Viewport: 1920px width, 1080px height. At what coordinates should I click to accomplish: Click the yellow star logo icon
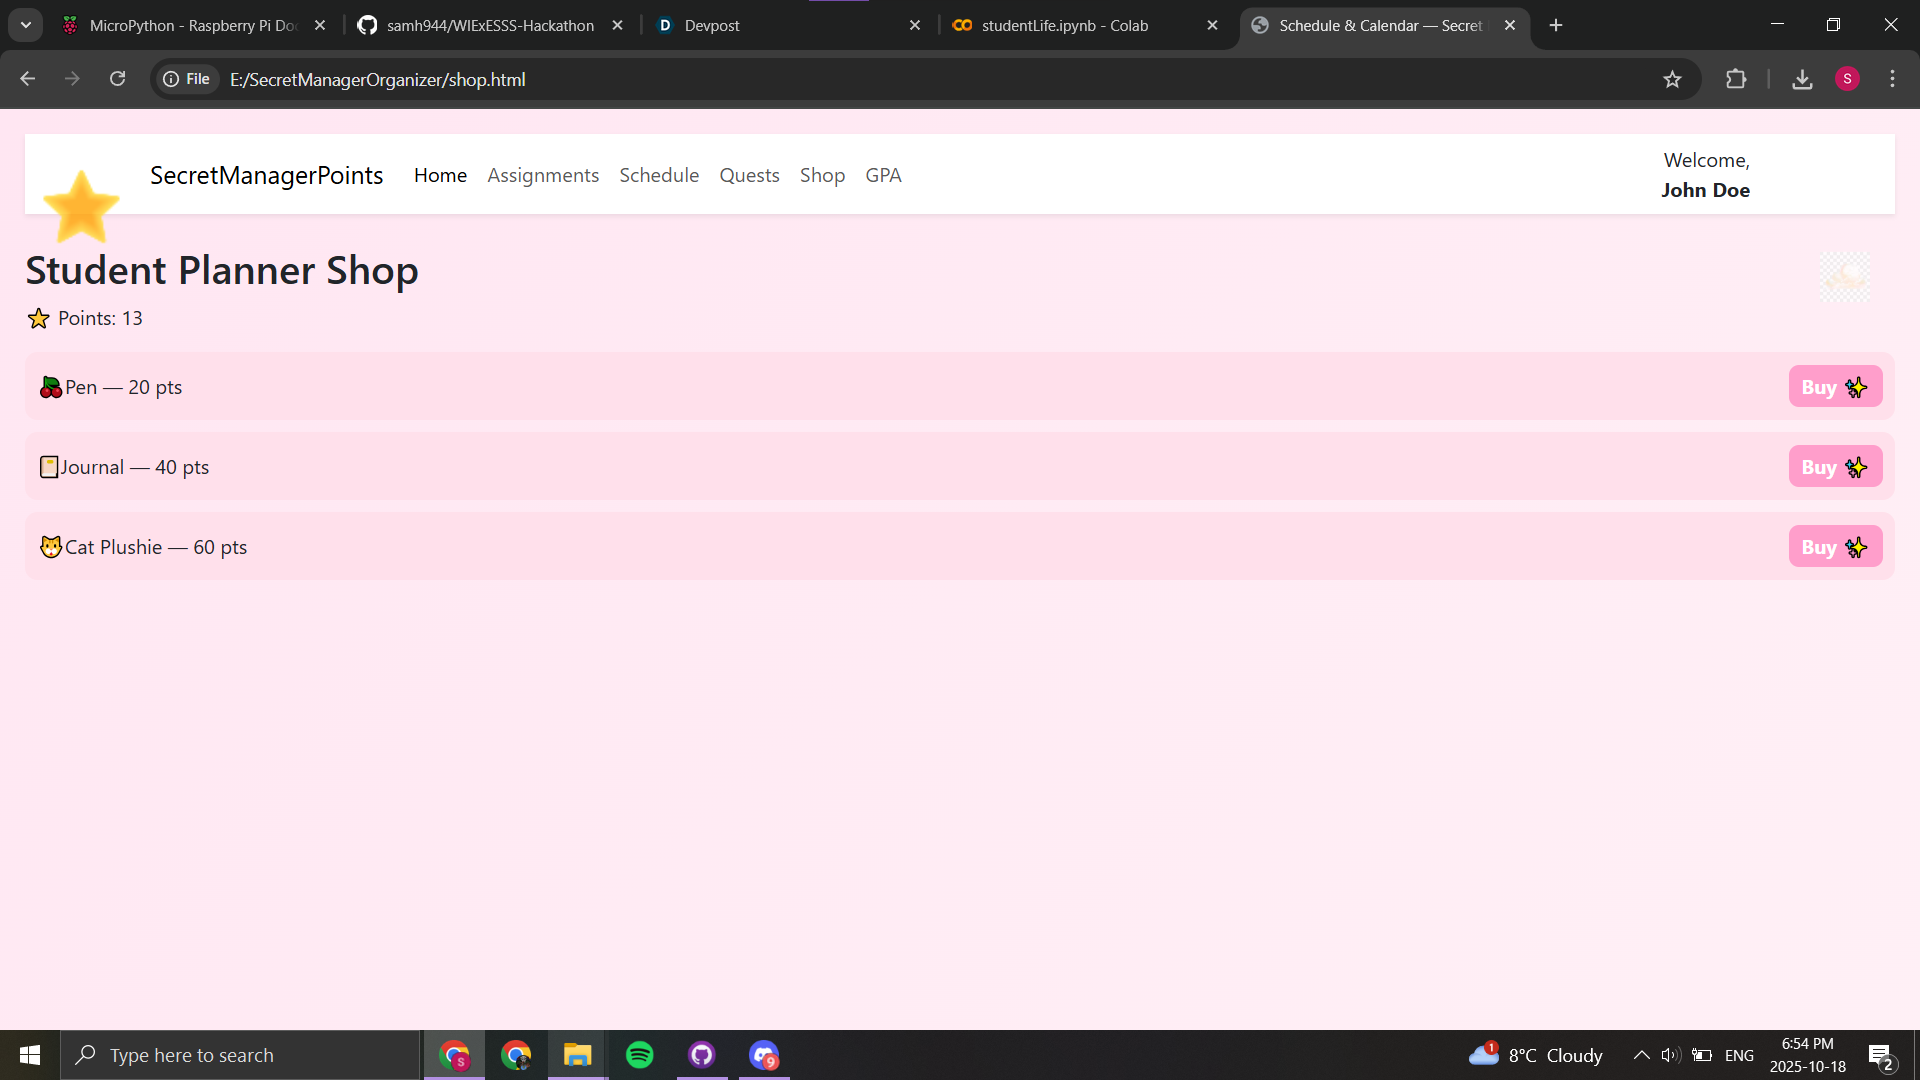coord(81,206)
